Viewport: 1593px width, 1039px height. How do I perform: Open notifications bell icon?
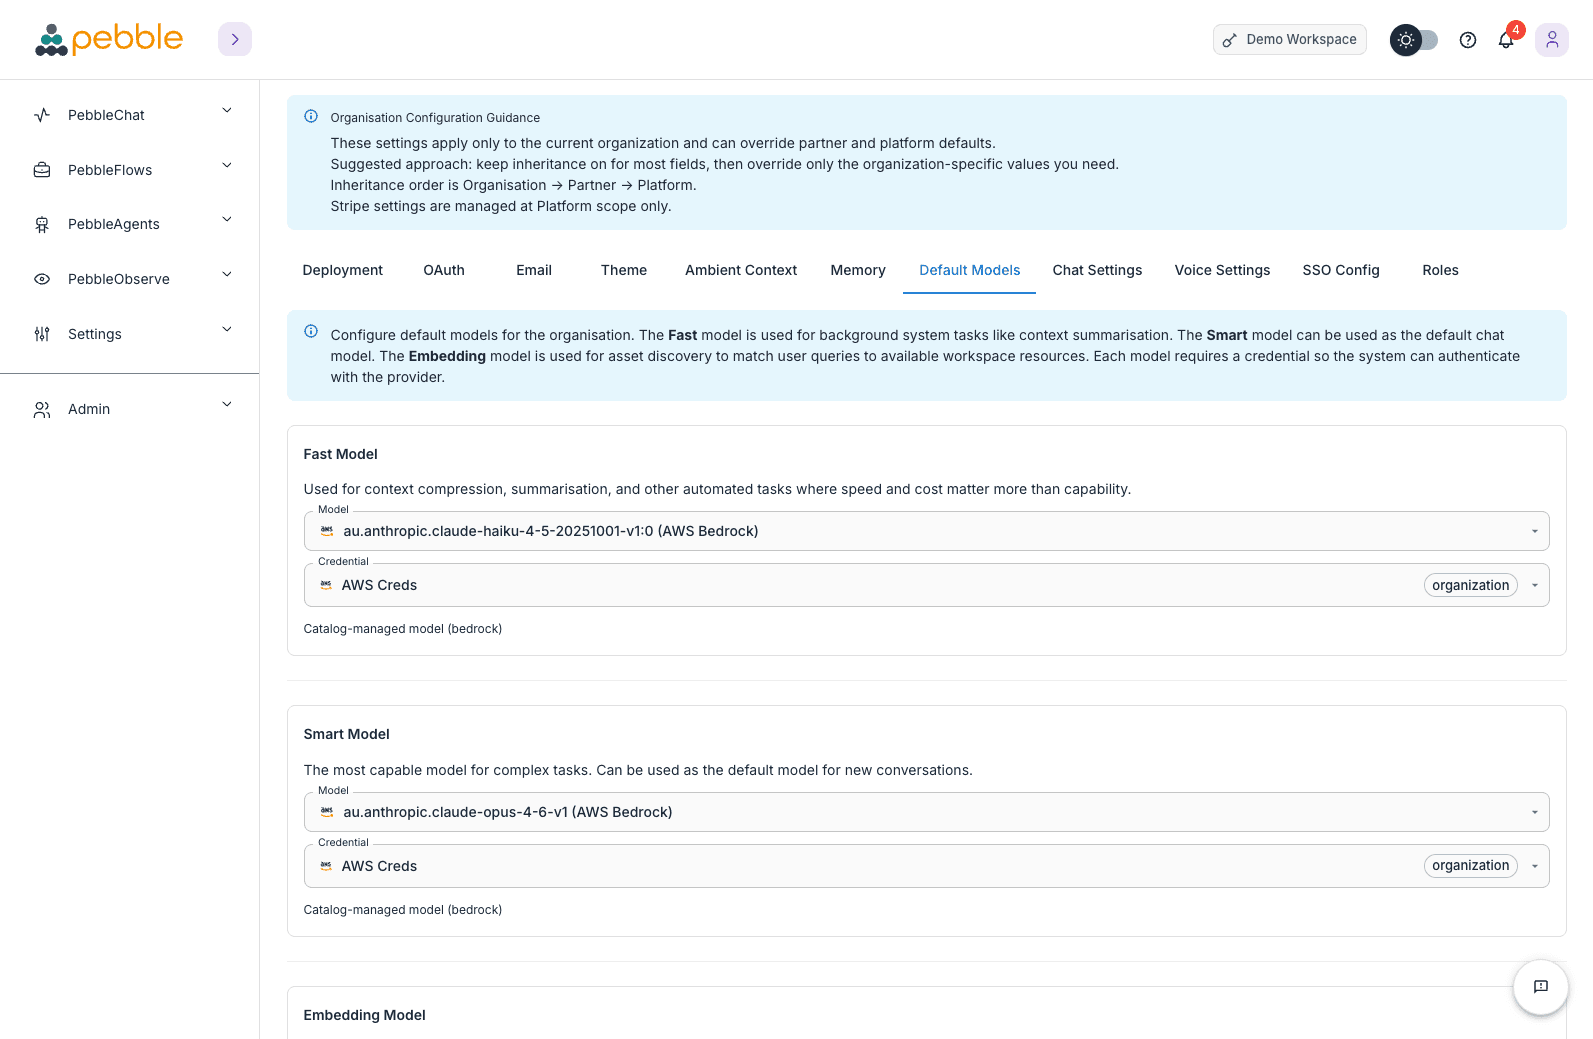[x=1506, y=40]
